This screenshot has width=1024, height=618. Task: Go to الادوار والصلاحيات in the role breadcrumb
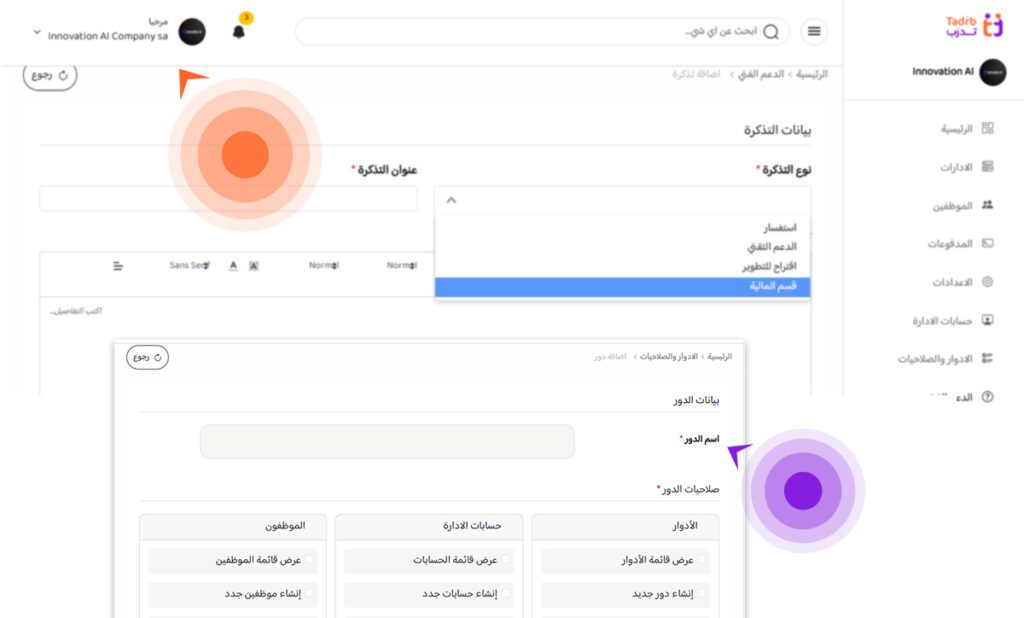click(669, 357)
